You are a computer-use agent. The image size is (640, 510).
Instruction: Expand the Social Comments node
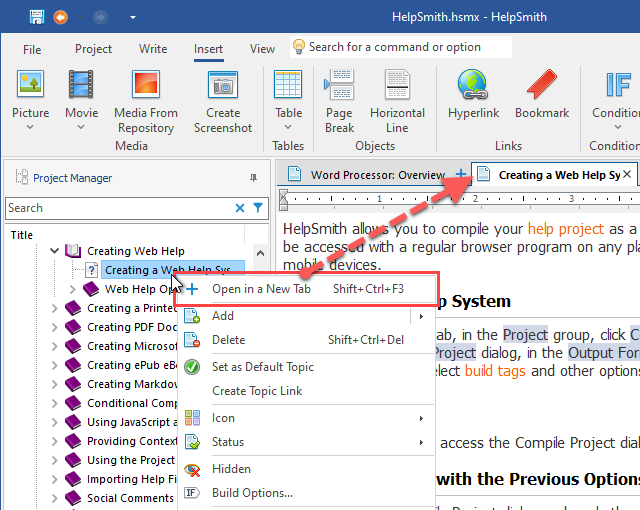(54, 498)
